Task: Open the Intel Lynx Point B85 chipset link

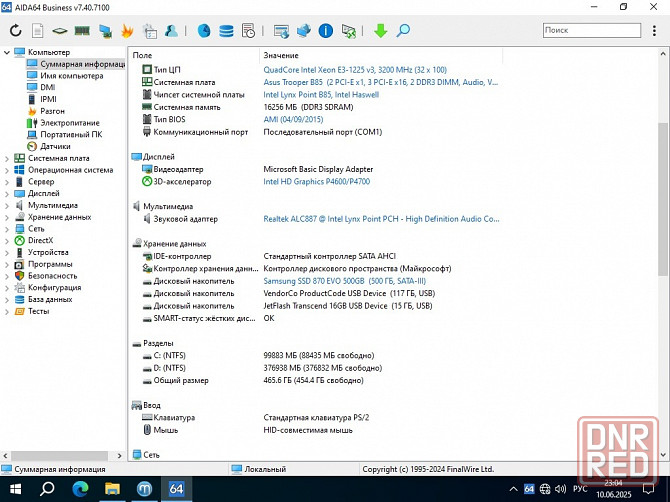Action: click(x=321, y=94)
